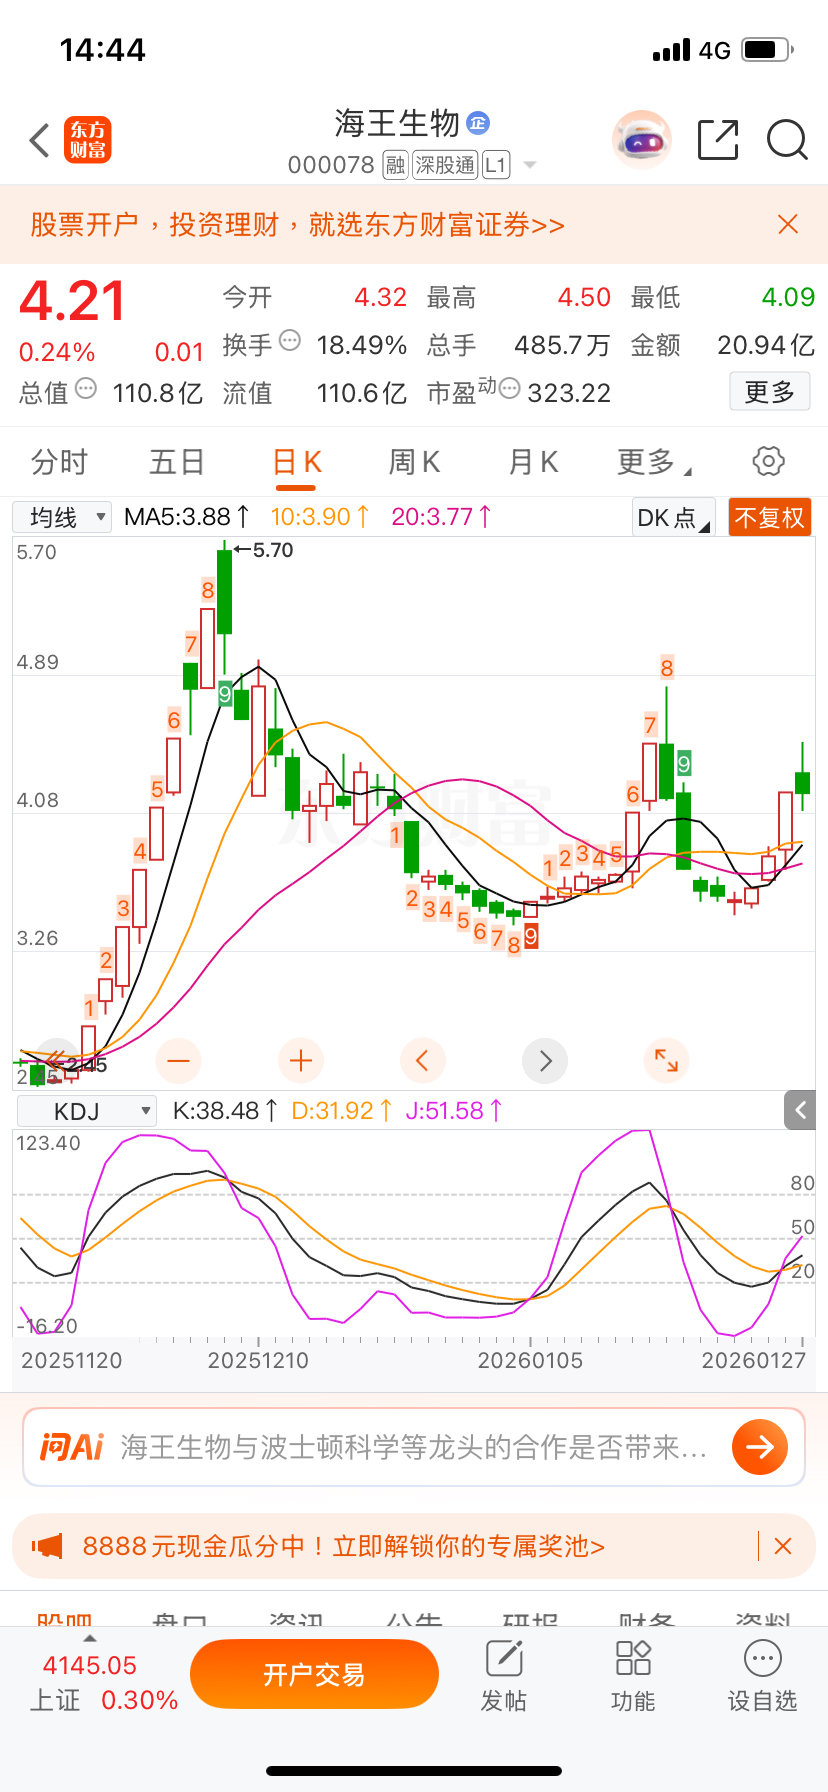Tap the 5.70 high price marker
The width and height of the screenshot is (828, 1792).
(x=264, y=550)
